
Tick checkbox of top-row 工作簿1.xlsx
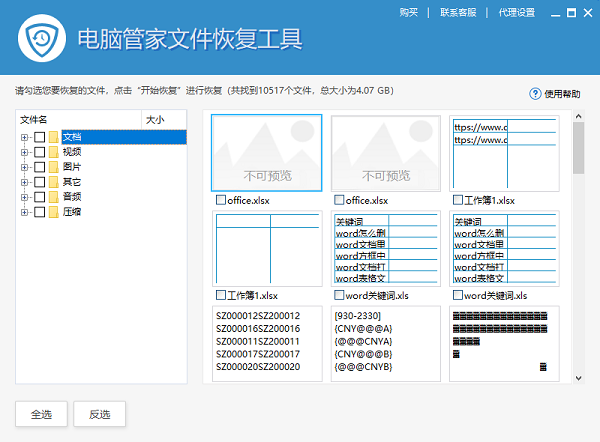(458, 200)
